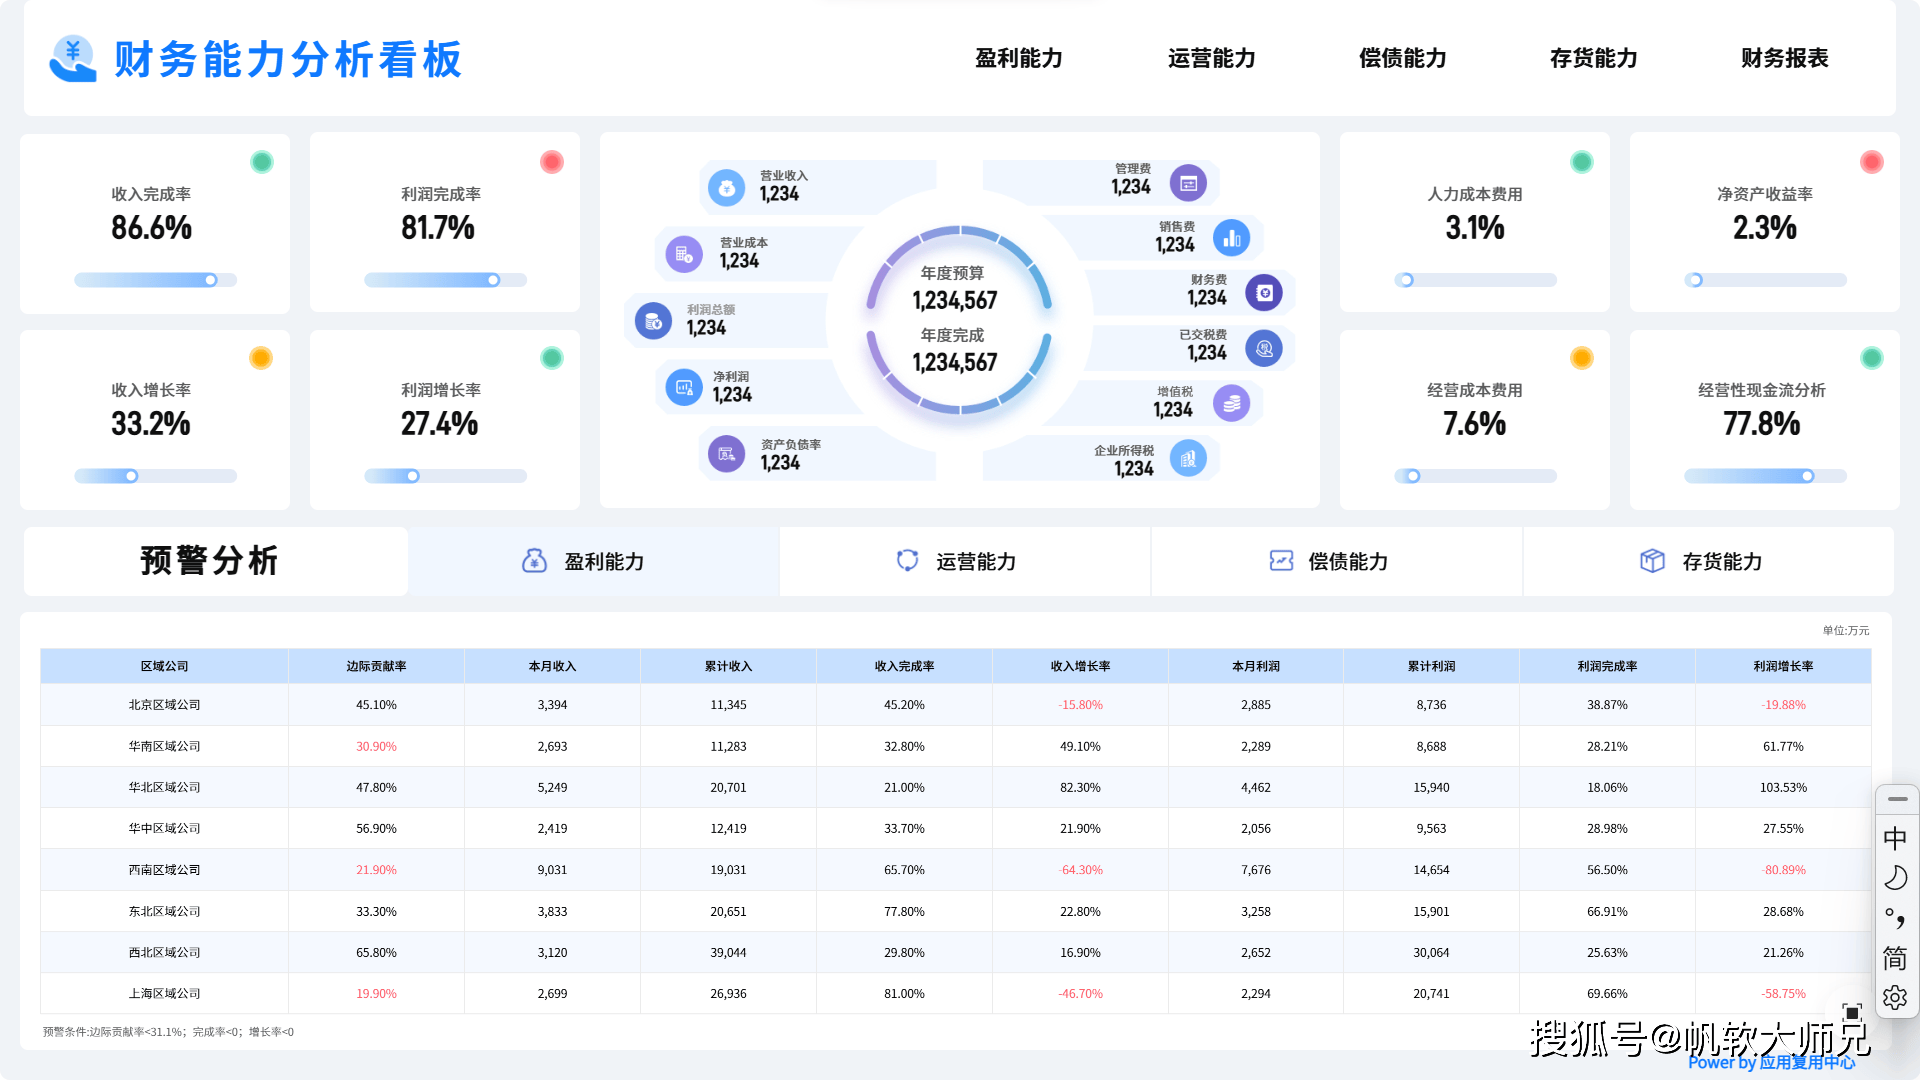Image resolution: width=1920 pixels, height=1080 pixels.
Task: Open IME settings gear
Action: click(x=1895, y=998)
